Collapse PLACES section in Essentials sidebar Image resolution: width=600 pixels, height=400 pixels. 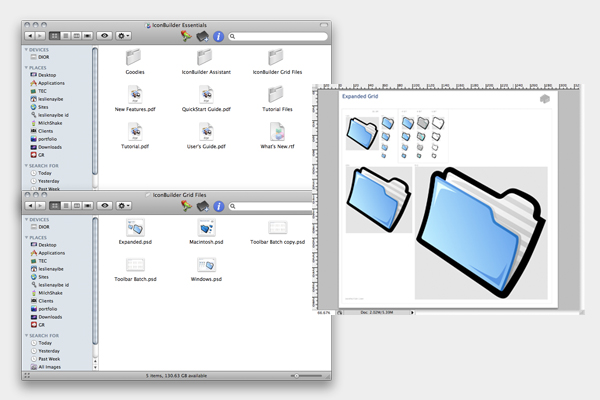26,68
